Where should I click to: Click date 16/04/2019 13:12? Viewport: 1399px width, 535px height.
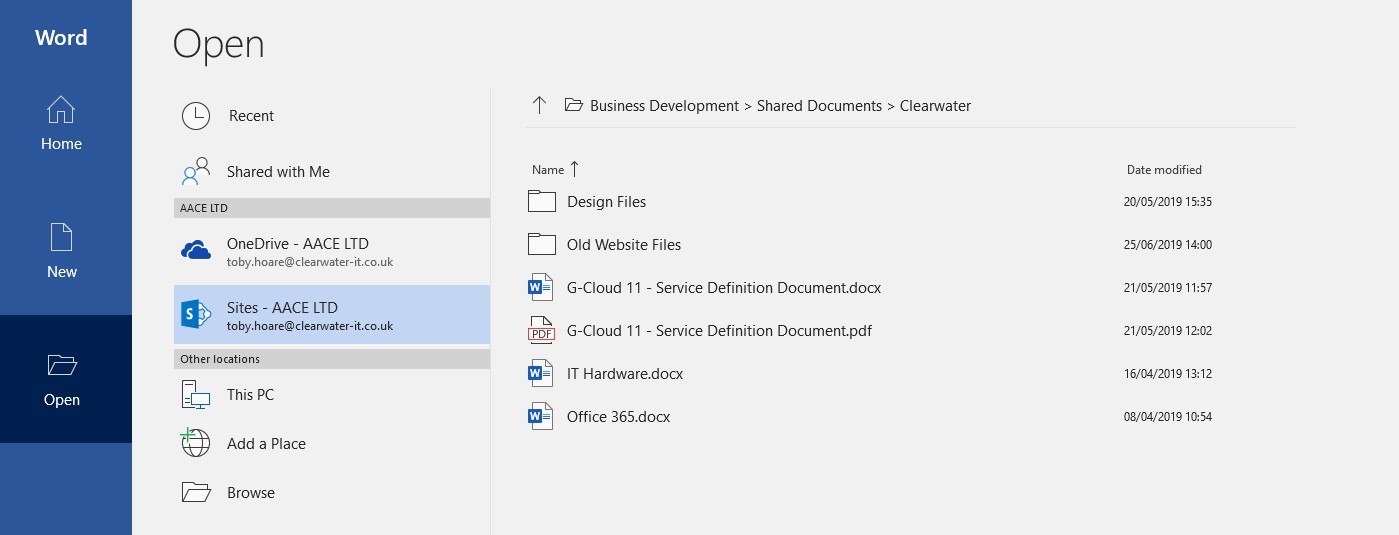coord(1168,374)
